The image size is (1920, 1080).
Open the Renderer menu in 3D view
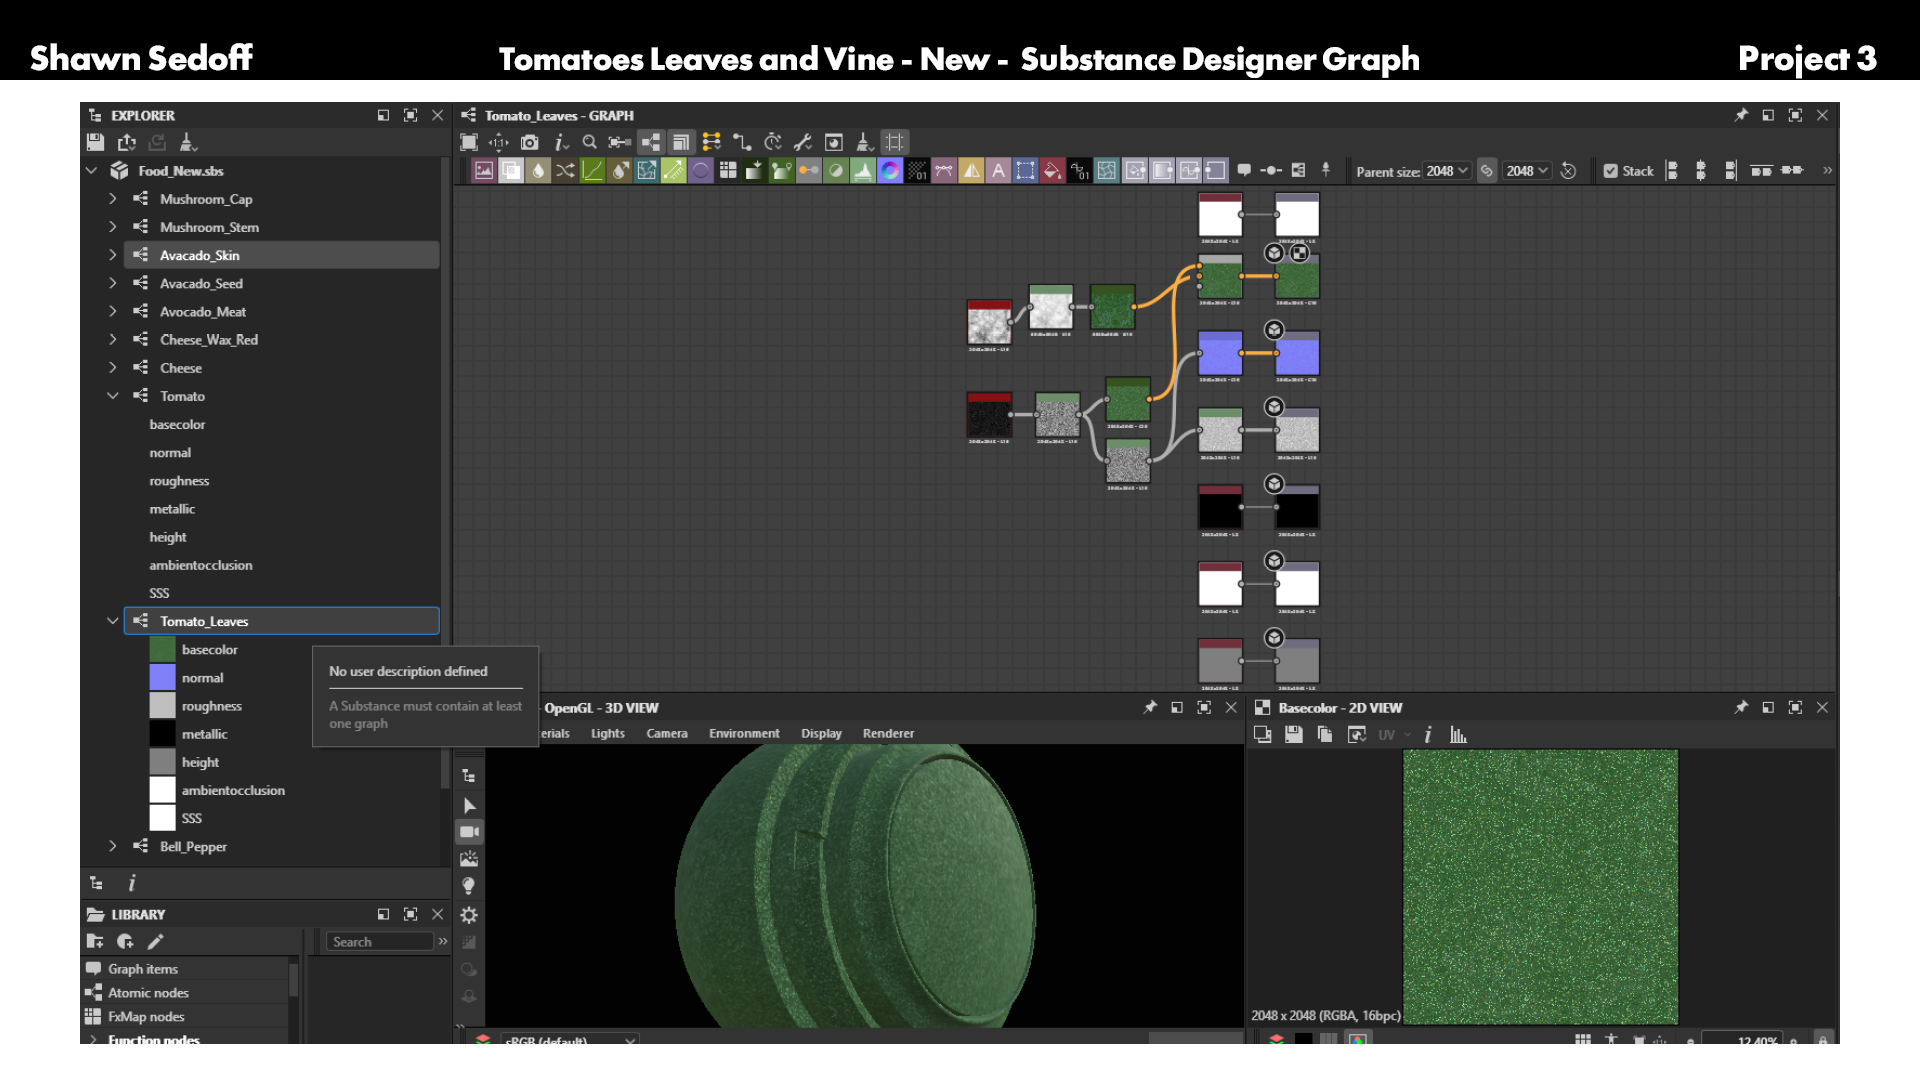coord(888,733)
